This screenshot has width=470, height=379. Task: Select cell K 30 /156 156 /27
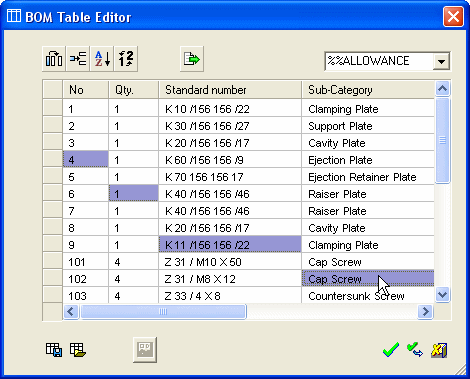coord(230,126)
